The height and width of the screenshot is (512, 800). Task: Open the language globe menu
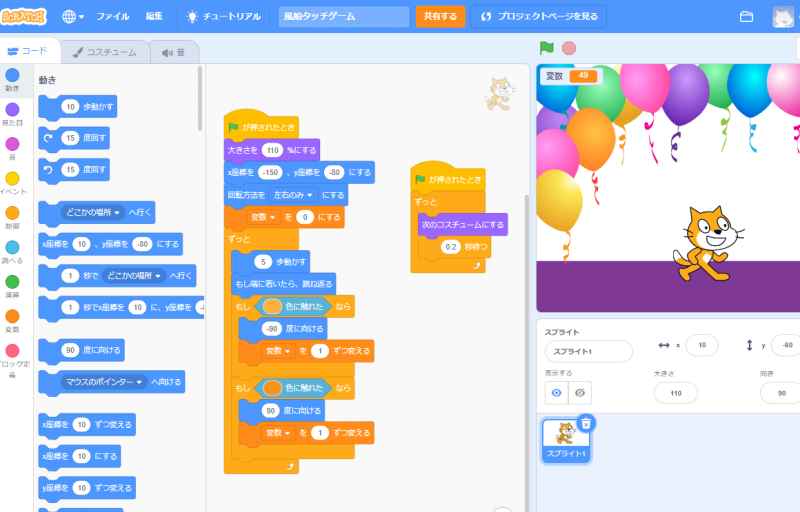point(72,16)
